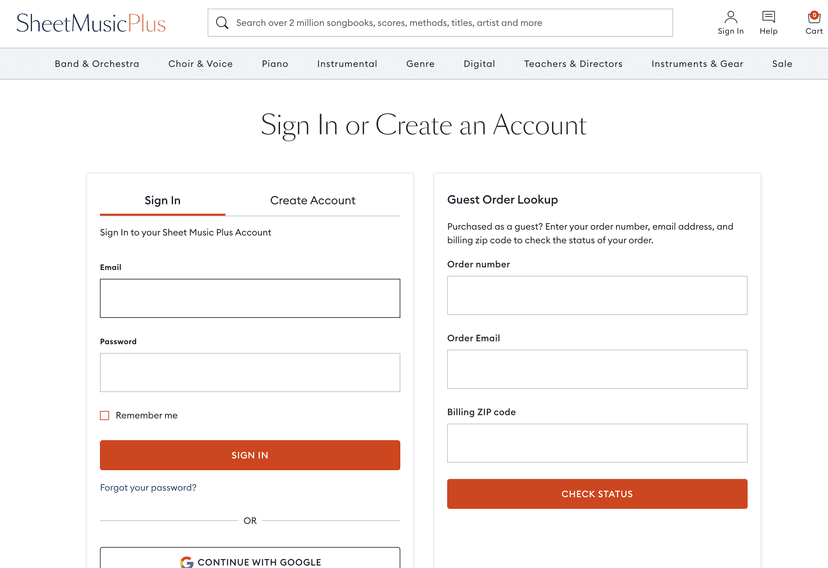Open the Help chat icon
Viewport: 828px width, 568px height.
768,17
